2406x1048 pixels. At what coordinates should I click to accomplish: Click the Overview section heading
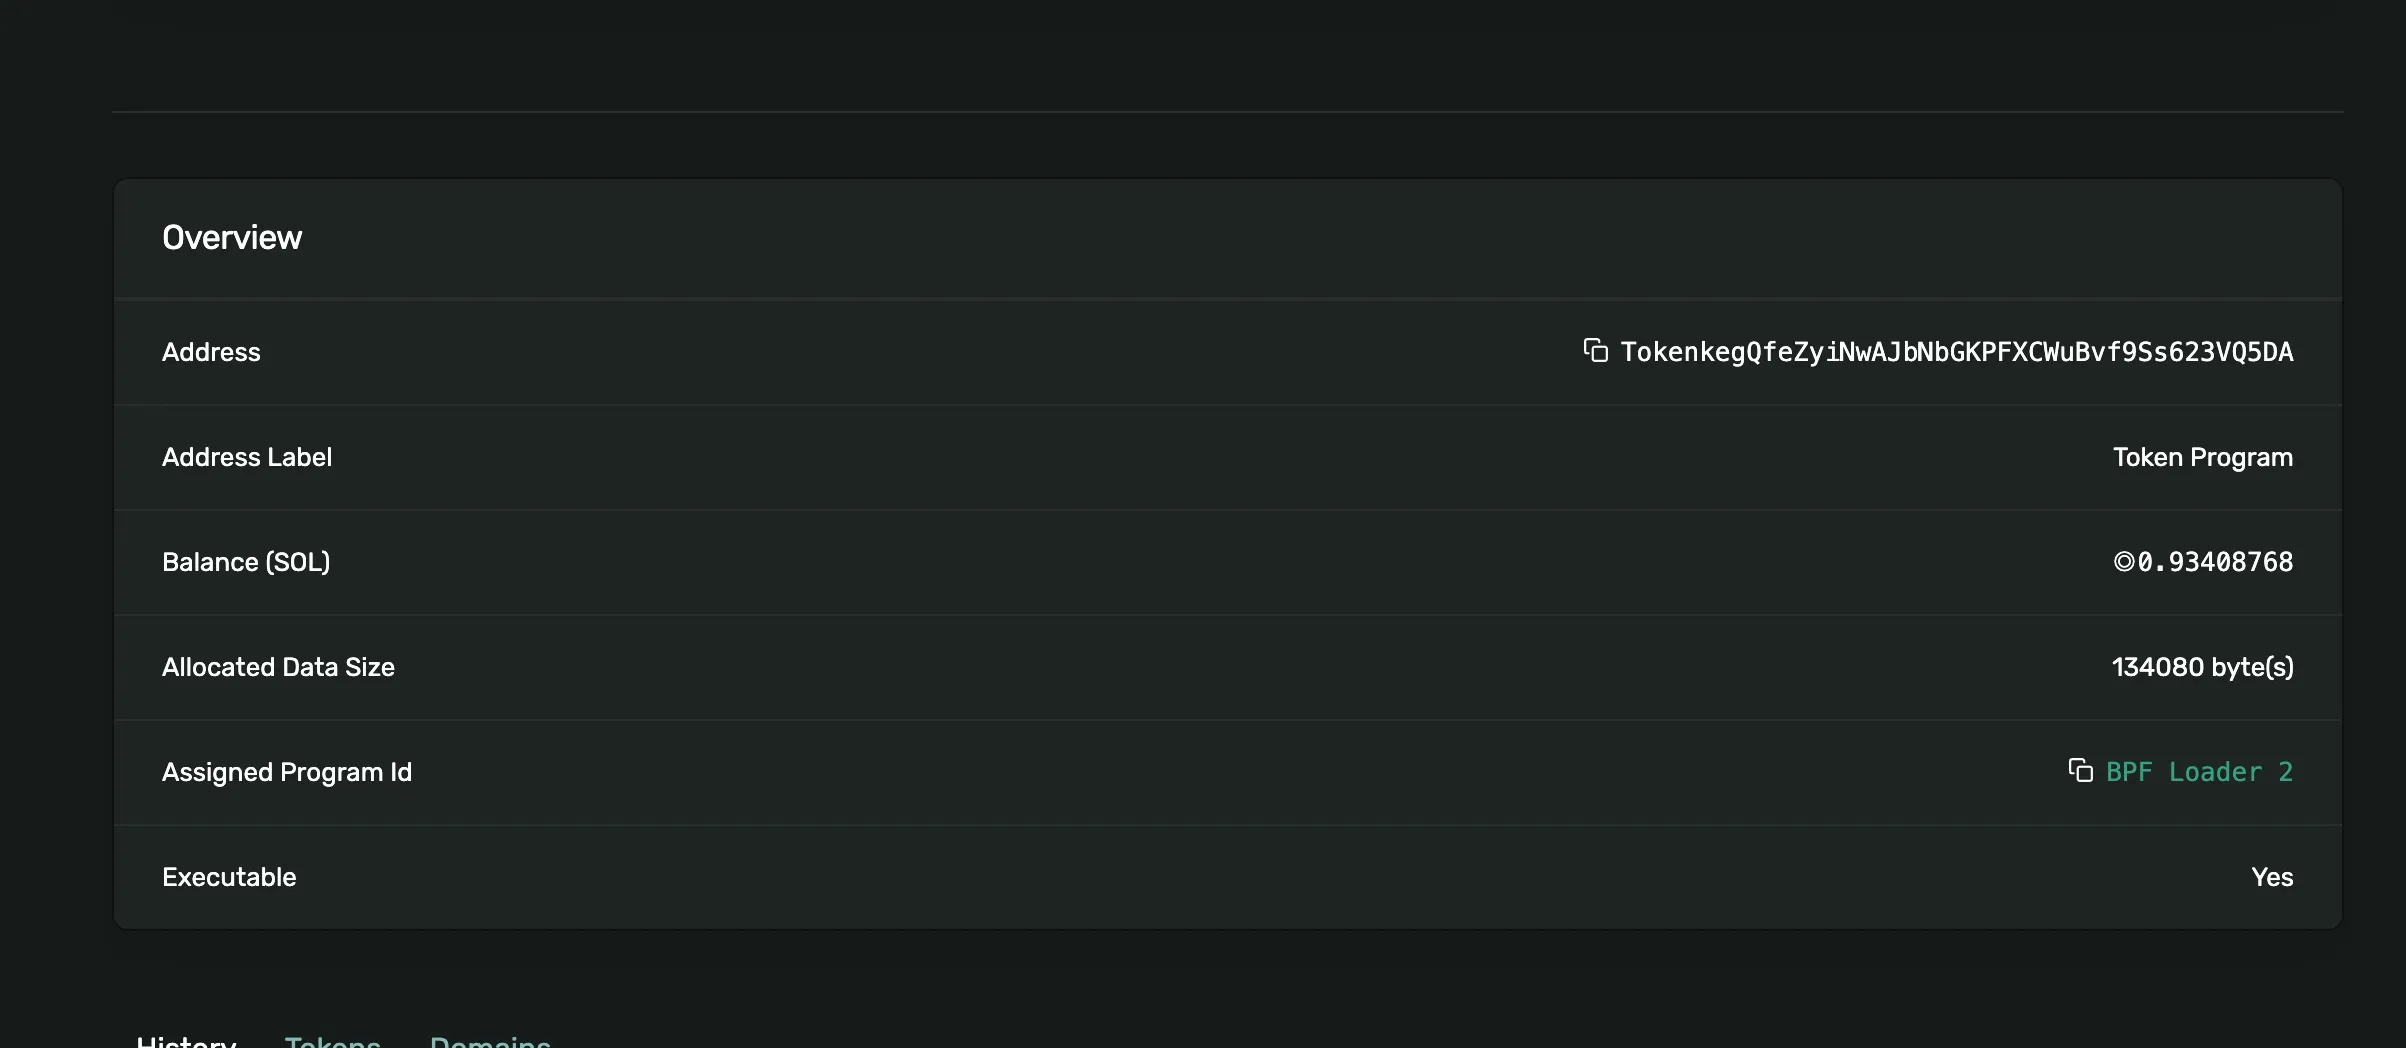pos(232,237)
